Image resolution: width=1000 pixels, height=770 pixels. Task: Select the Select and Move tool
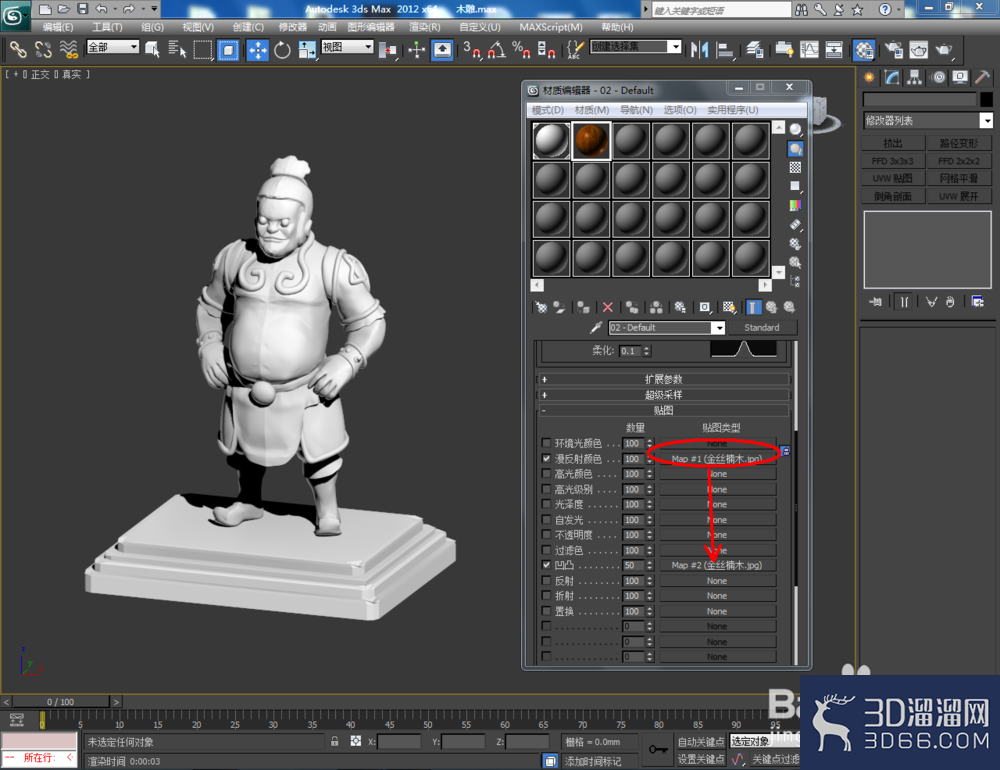tap(258, 50)
